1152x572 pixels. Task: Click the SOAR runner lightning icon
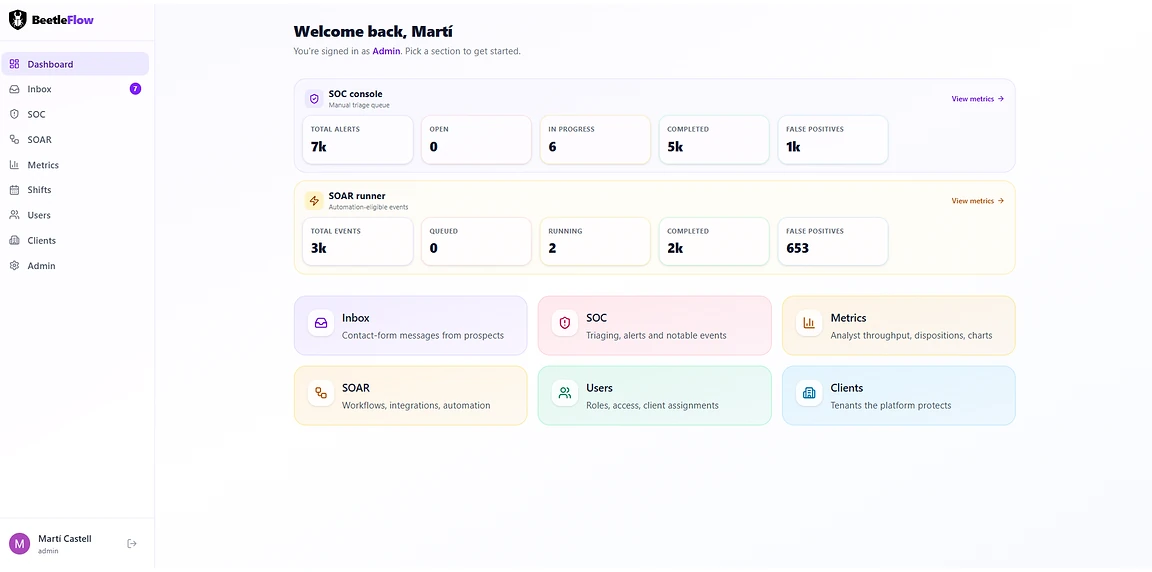point(314,200)
